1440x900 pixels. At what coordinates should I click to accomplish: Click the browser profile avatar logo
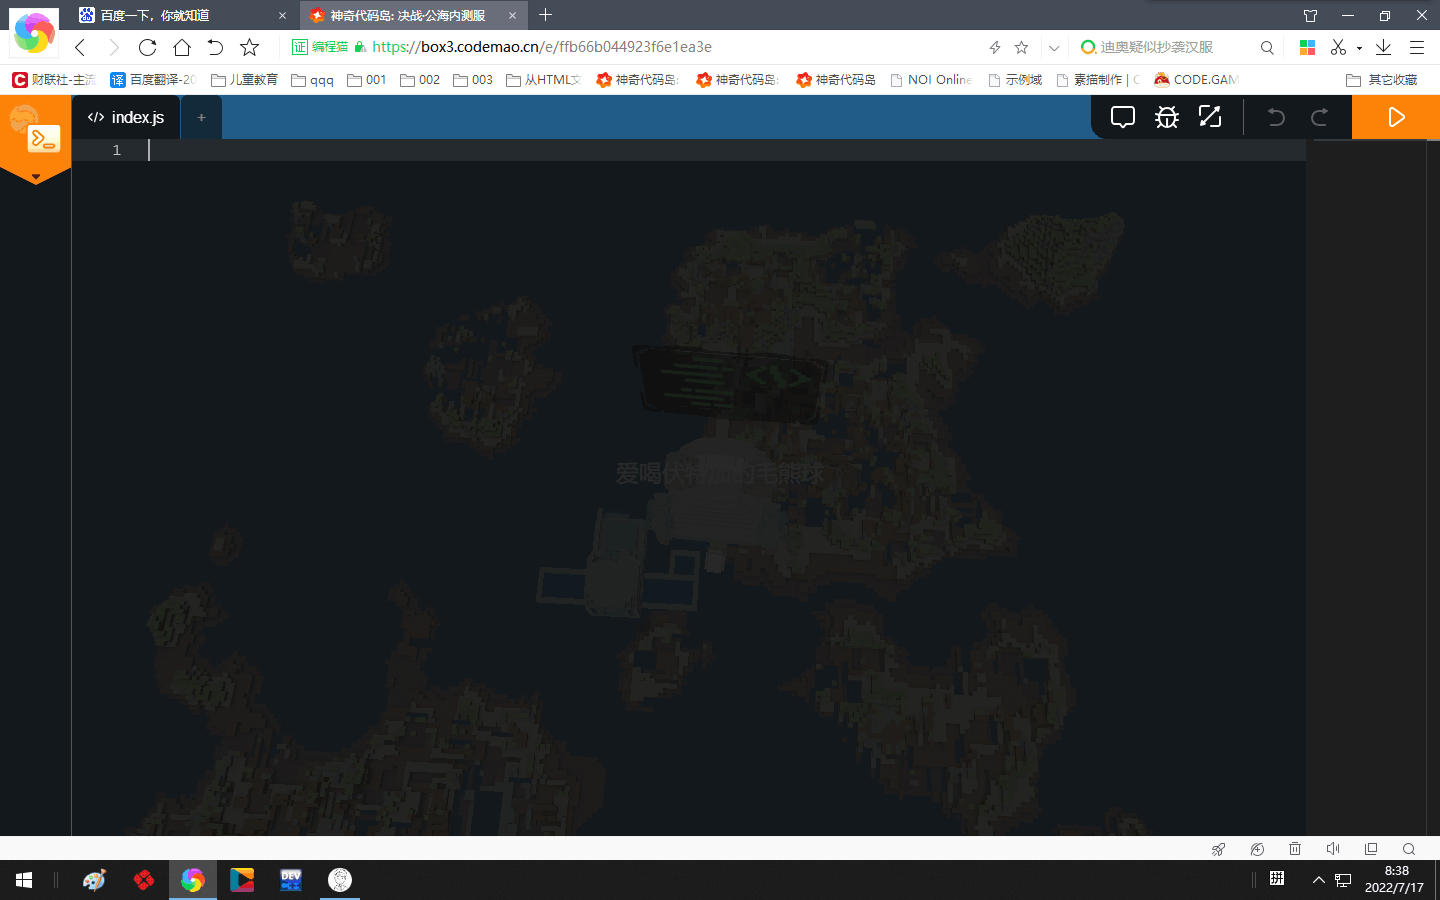(x=34, y=33)
